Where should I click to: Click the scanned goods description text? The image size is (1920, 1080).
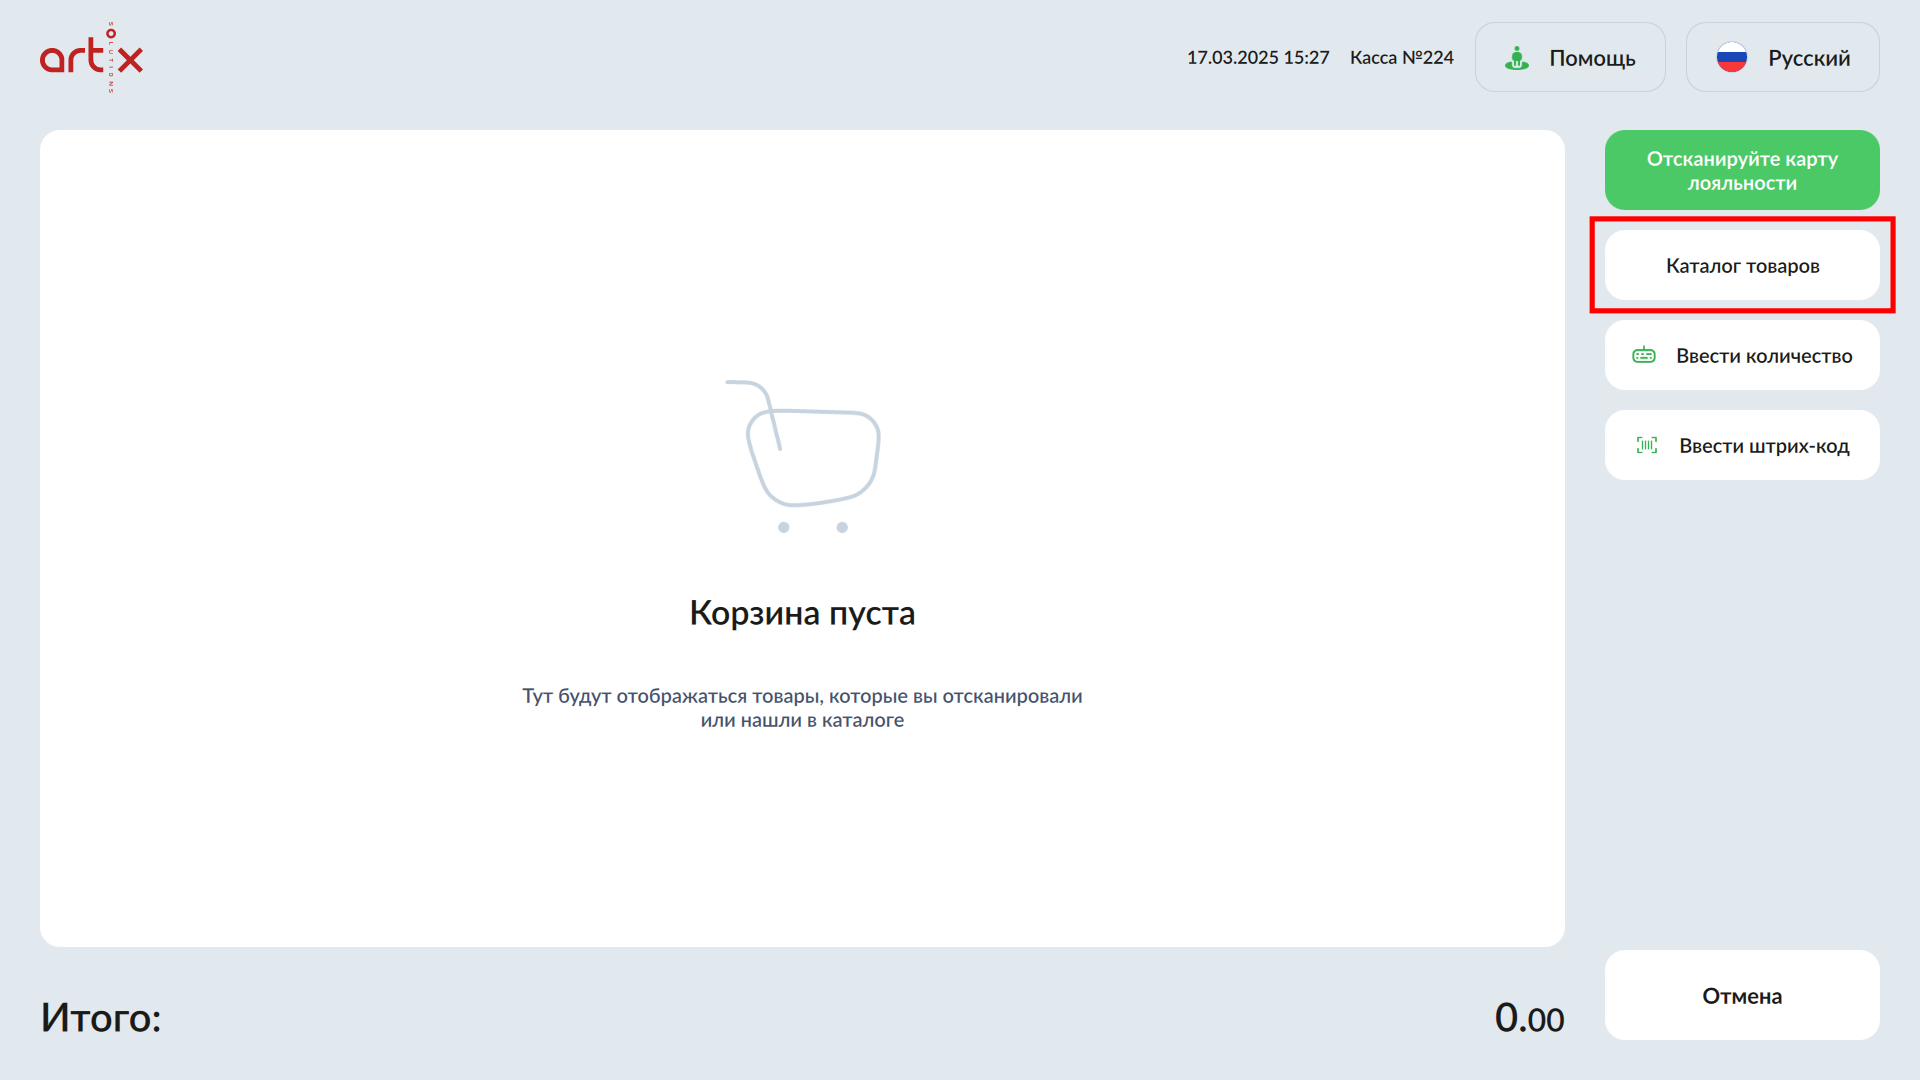point(802,708)
